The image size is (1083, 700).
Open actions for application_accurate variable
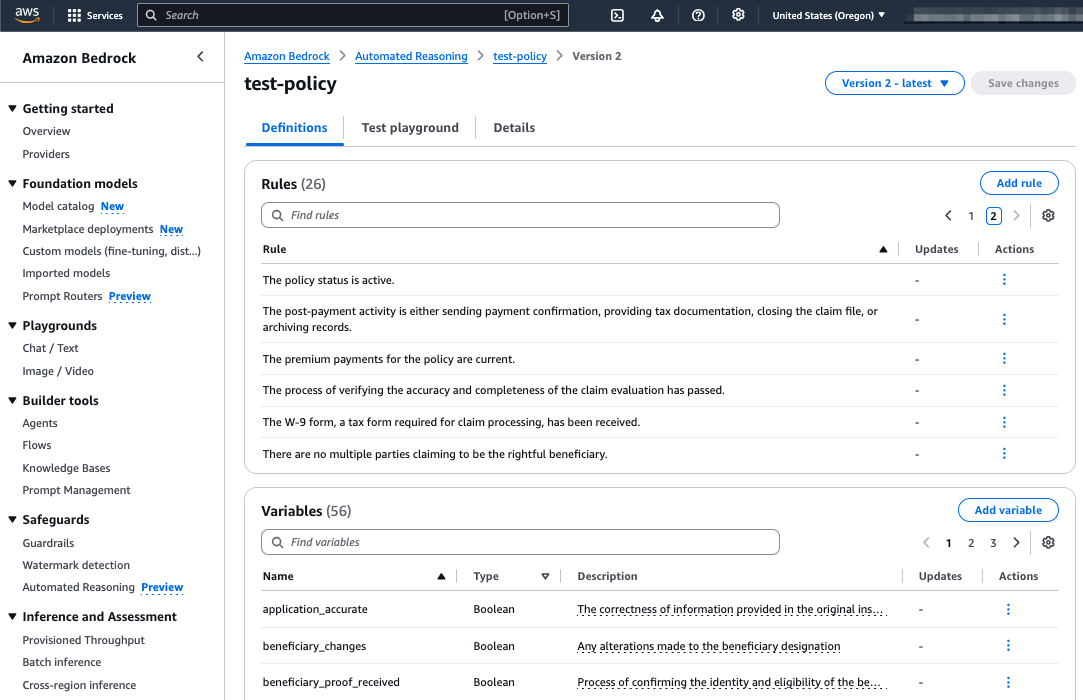[1008, 609]
